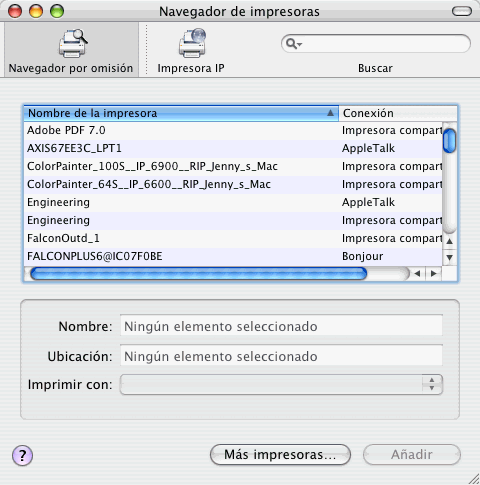The height and width of the screenshot is (485, 480).
Task: Click the vertical scrollbar up arrow
Action: point(450,241)
